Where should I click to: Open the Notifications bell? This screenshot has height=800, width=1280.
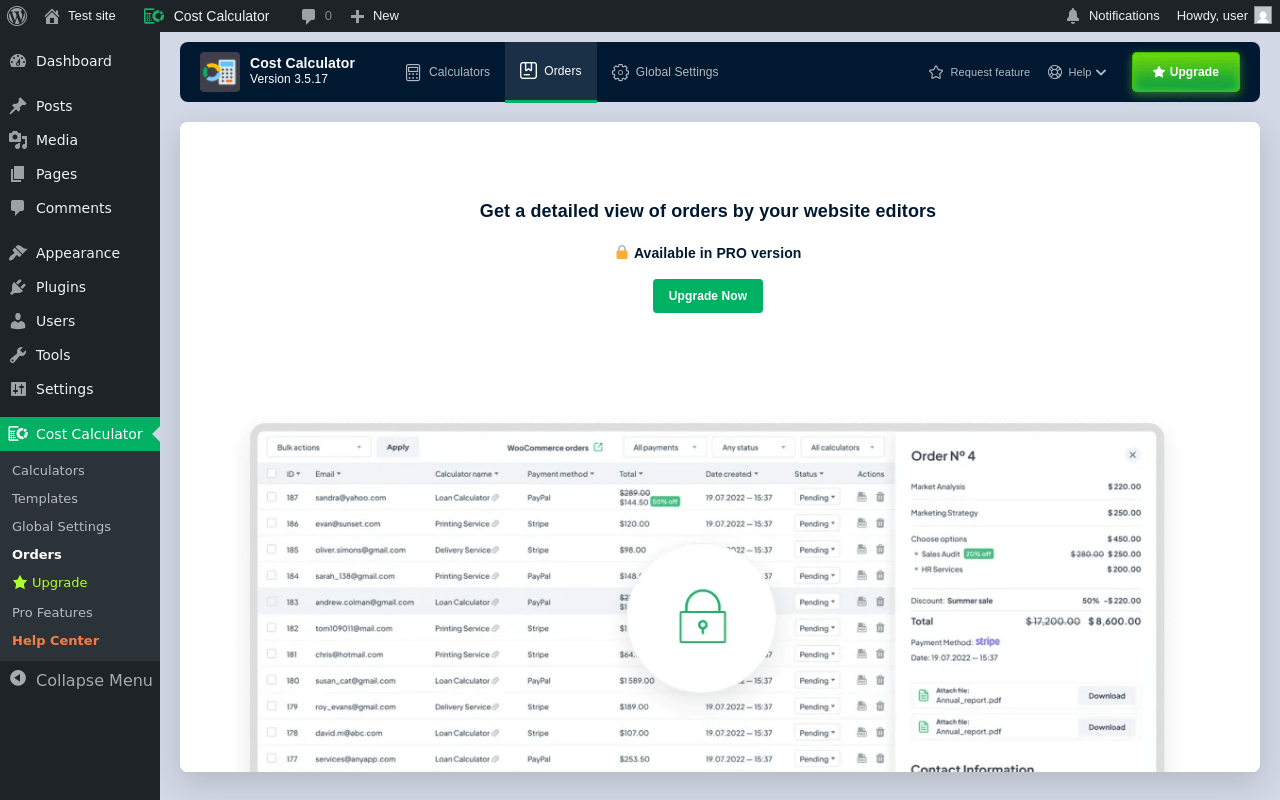coord(1112,15)
